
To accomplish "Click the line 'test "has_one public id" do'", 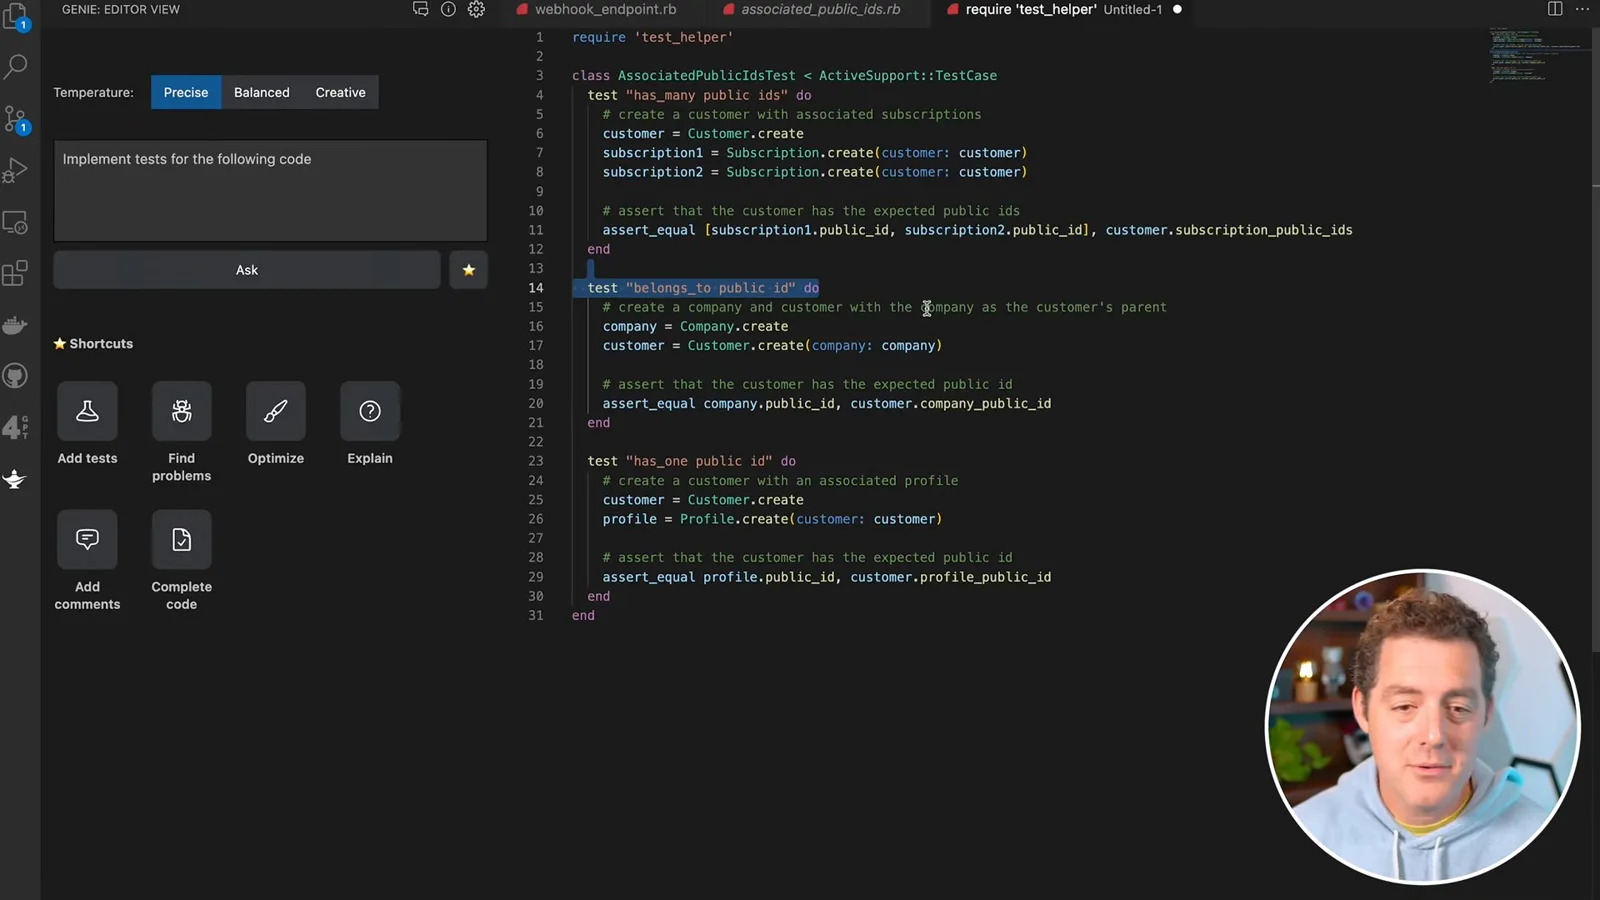I will (691, 461).
